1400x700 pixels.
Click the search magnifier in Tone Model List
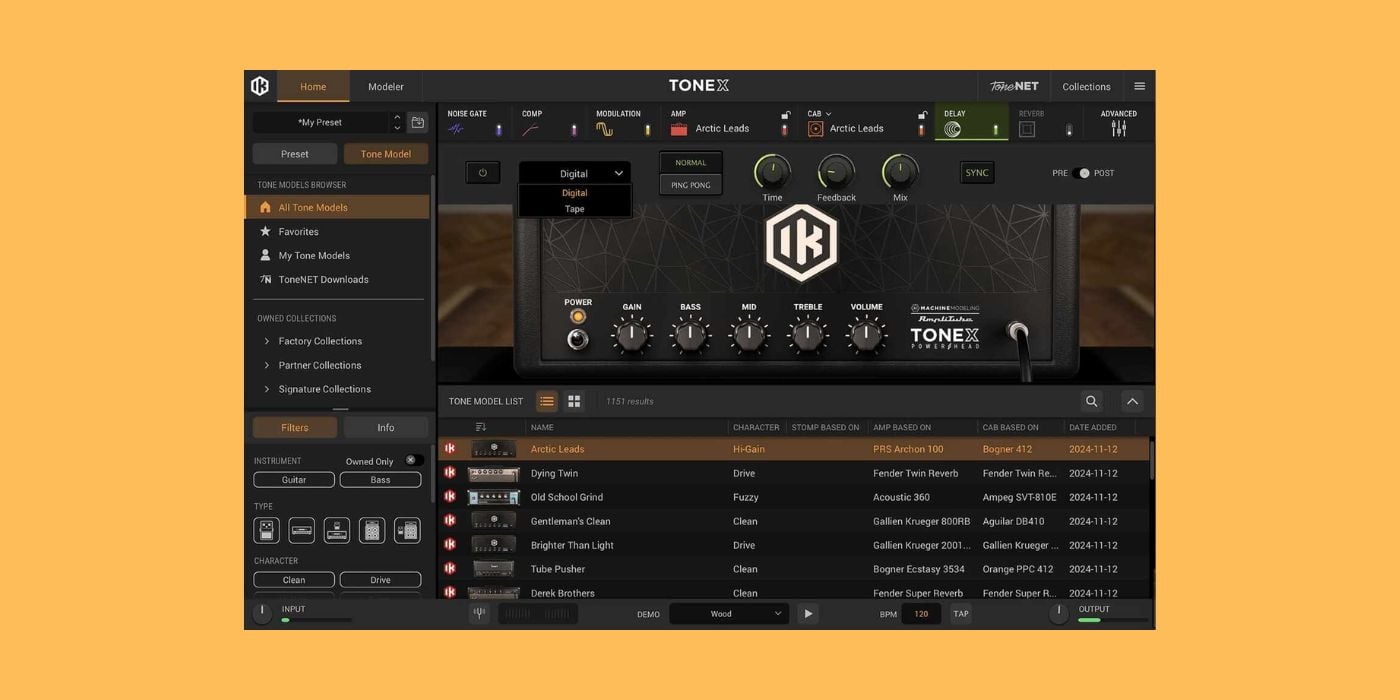[x=1091, y=401]
